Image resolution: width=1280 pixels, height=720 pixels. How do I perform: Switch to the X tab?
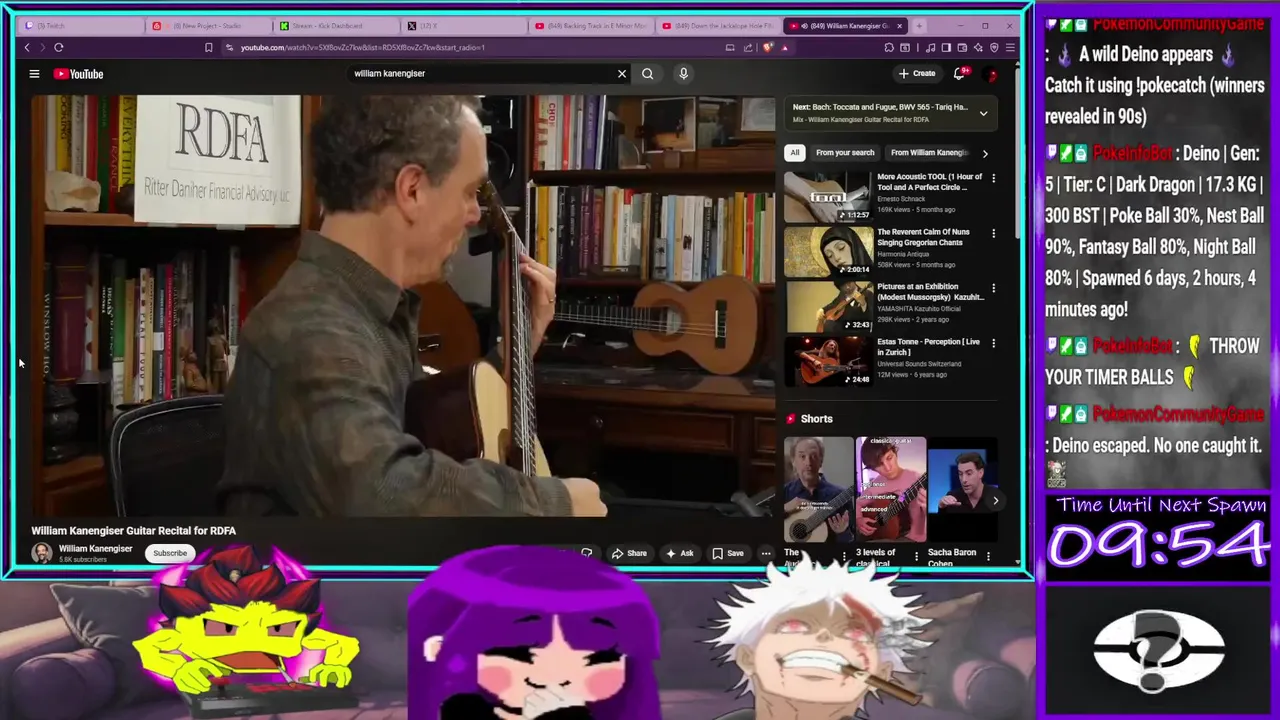(x=463, y=25)
